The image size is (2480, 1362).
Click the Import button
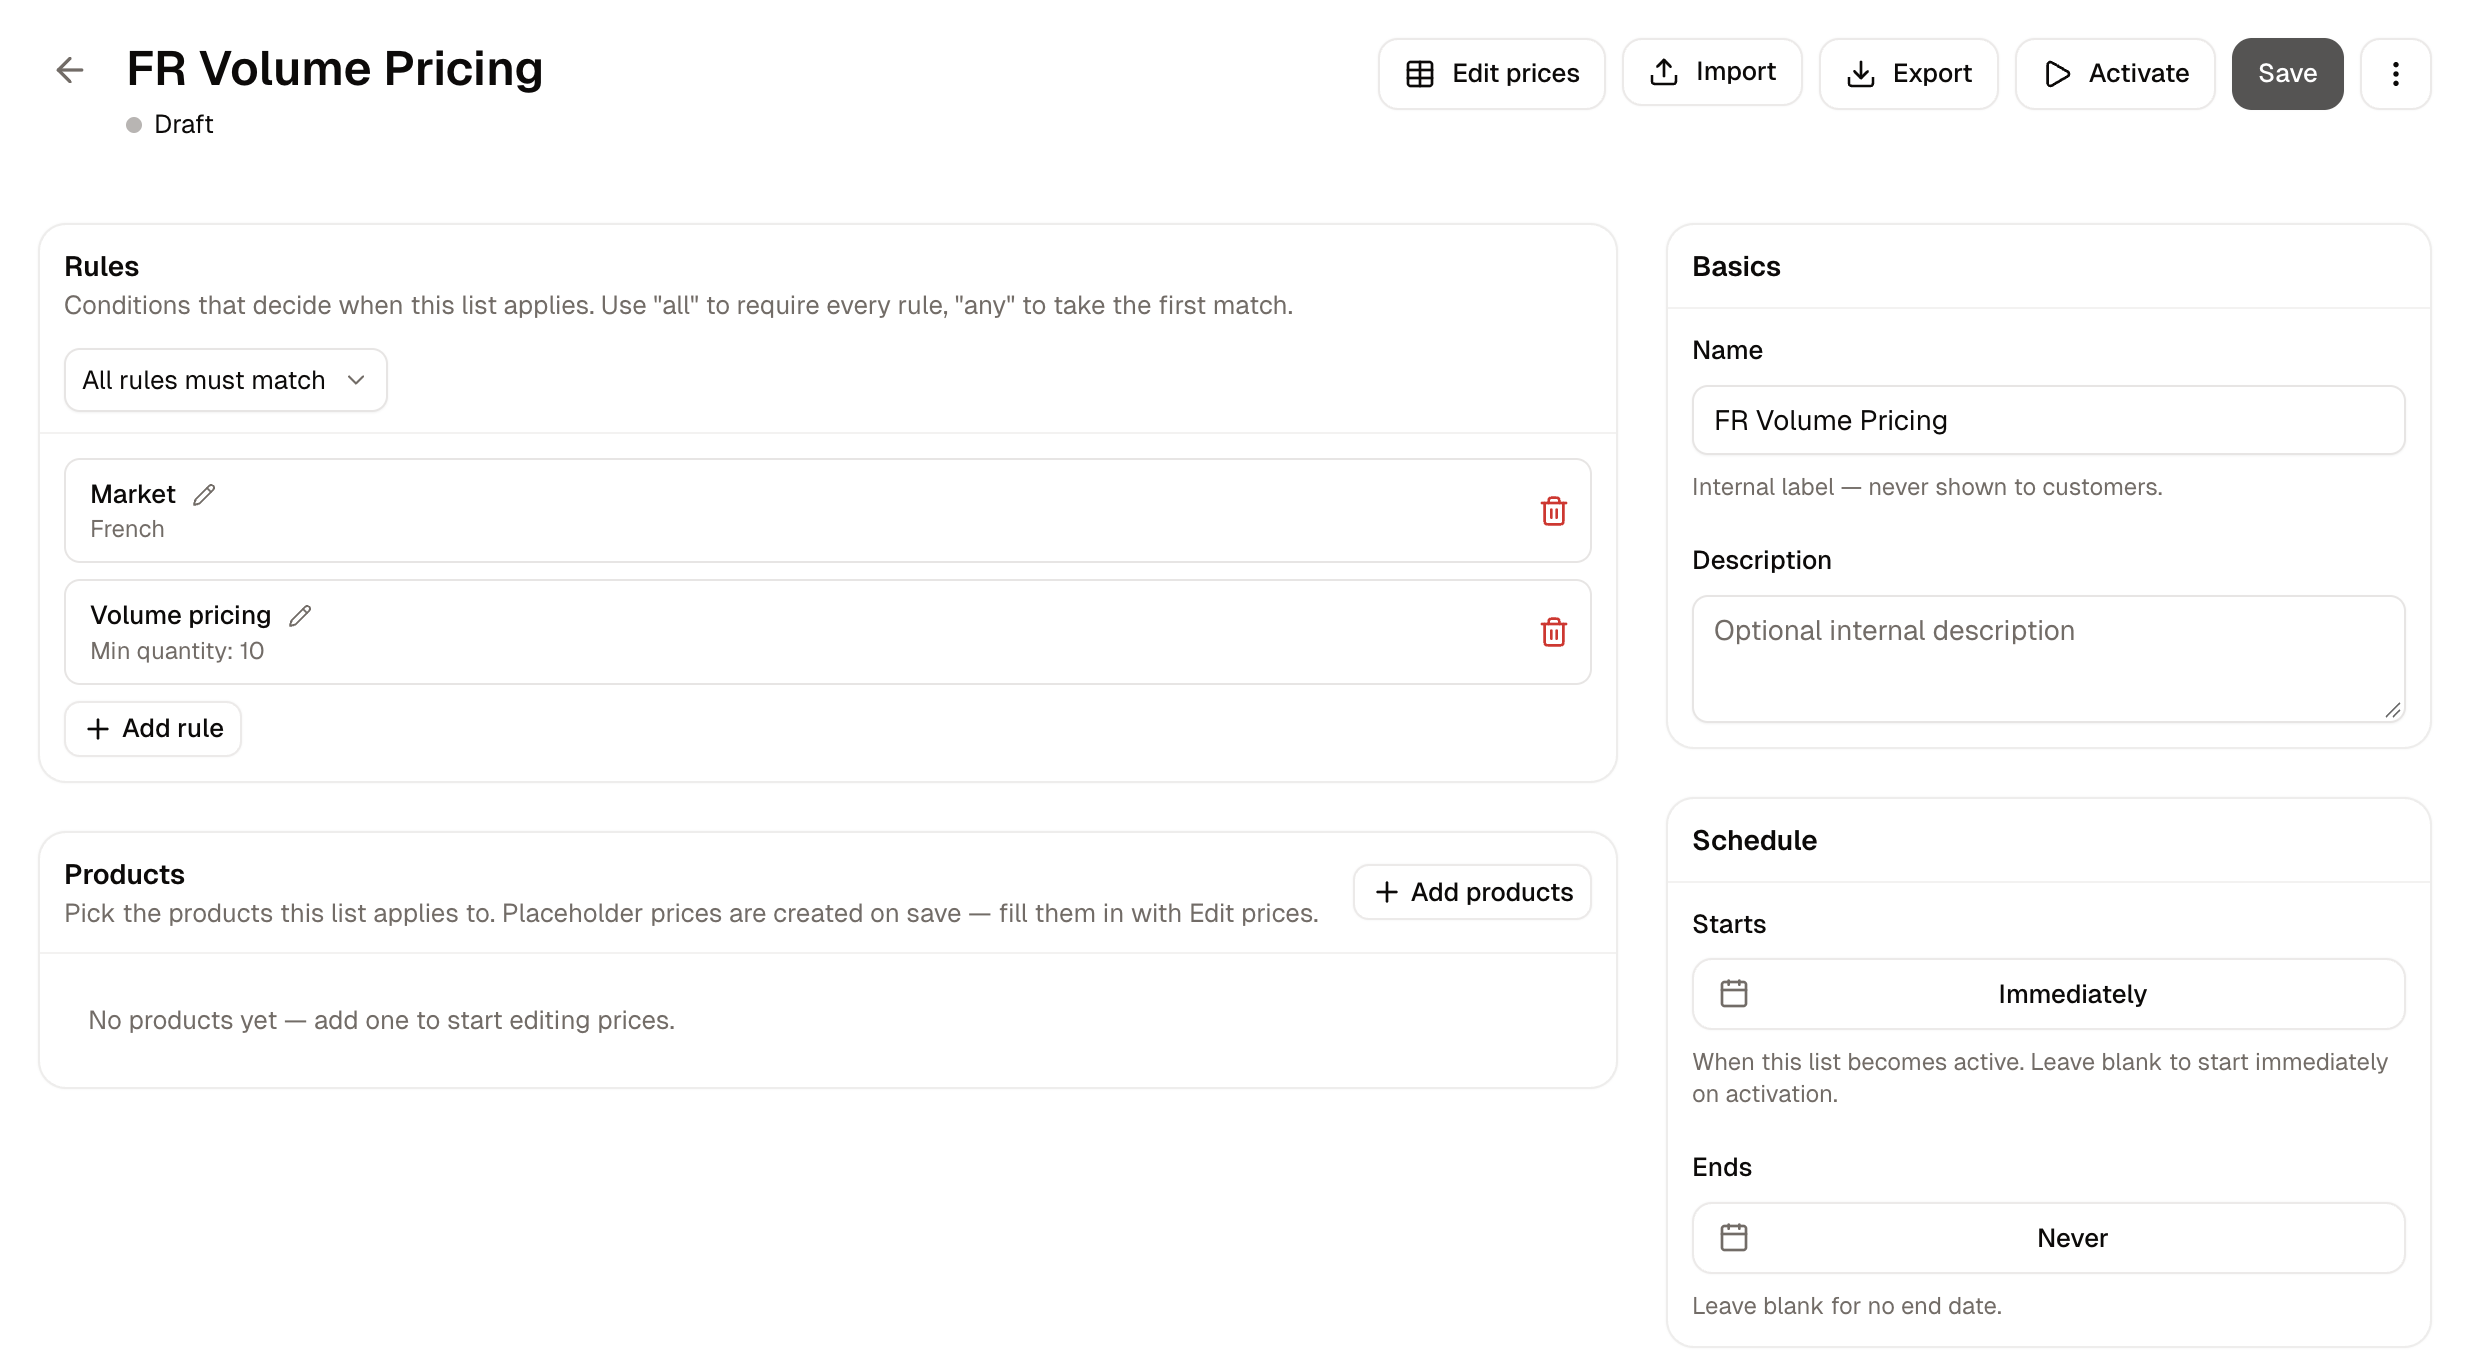click(1712, 72)
